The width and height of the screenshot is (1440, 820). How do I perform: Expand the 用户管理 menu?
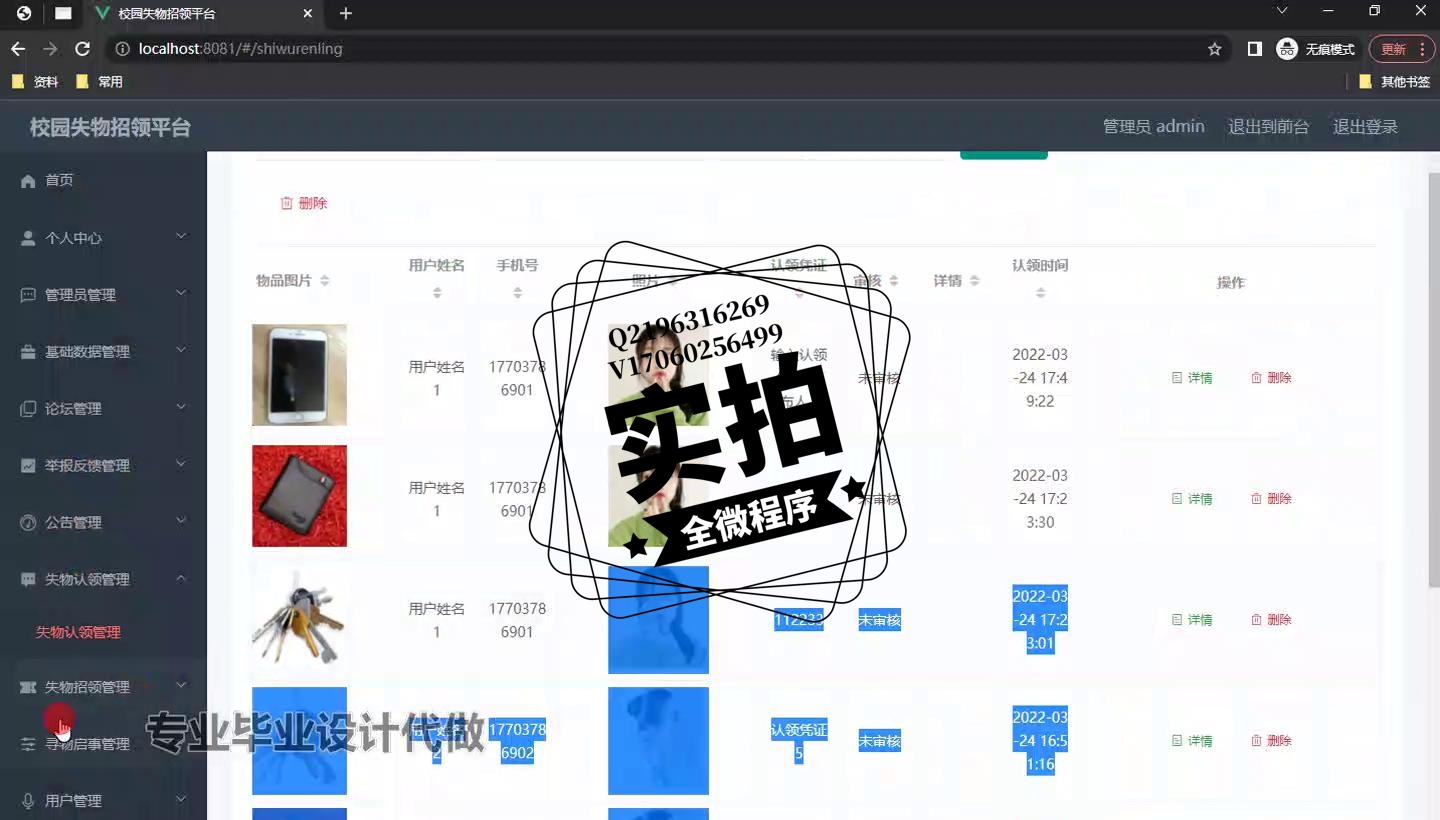(103, 801)
